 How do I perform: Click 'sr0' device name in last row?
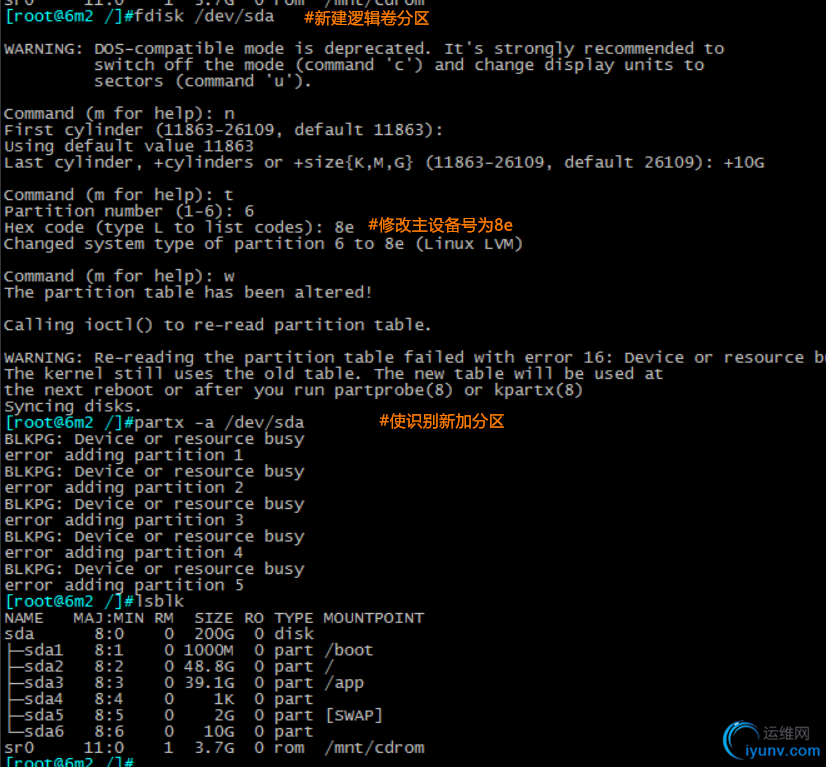coord(19,748)
